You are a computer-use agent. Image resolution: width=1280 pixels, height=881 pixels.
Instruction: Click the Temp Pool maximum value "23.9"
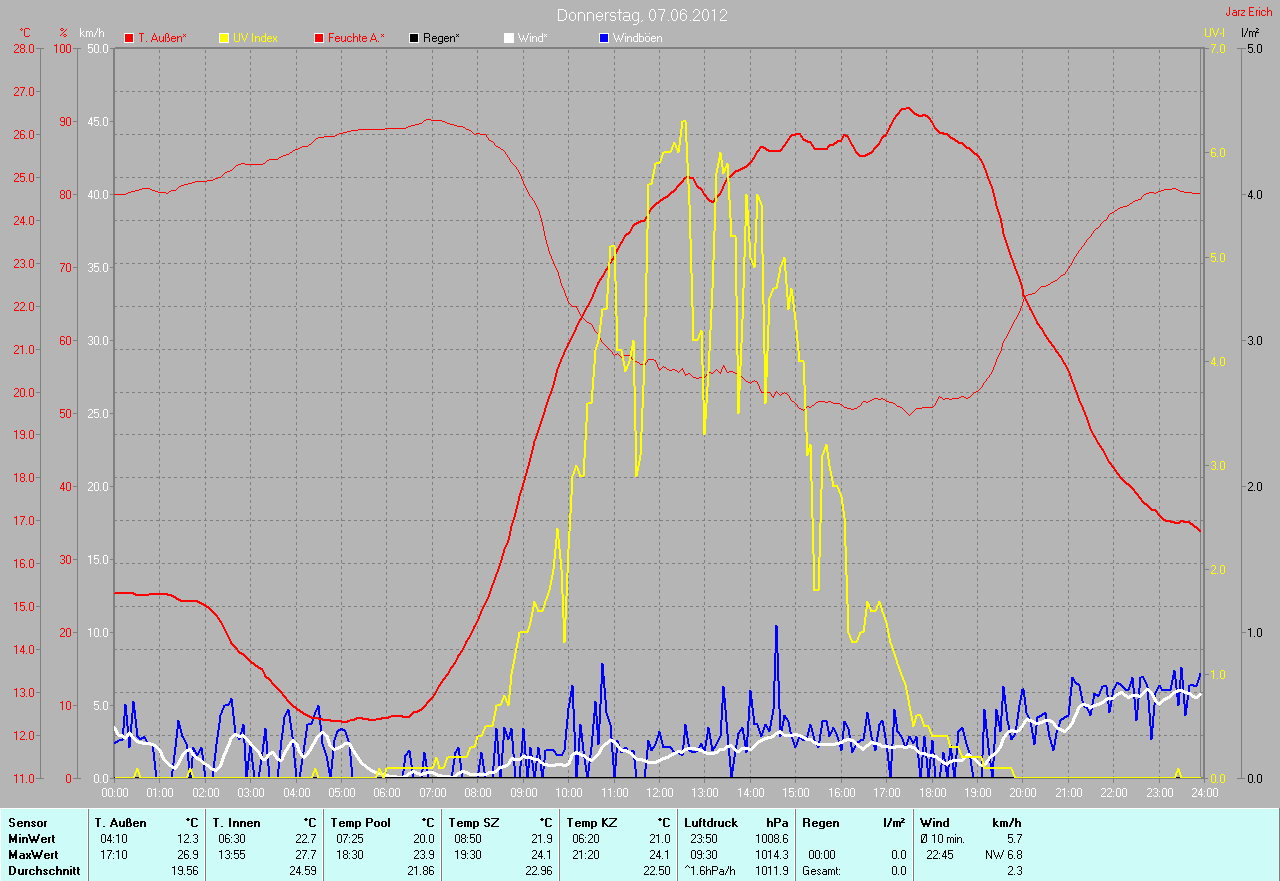tap(424, 854)
